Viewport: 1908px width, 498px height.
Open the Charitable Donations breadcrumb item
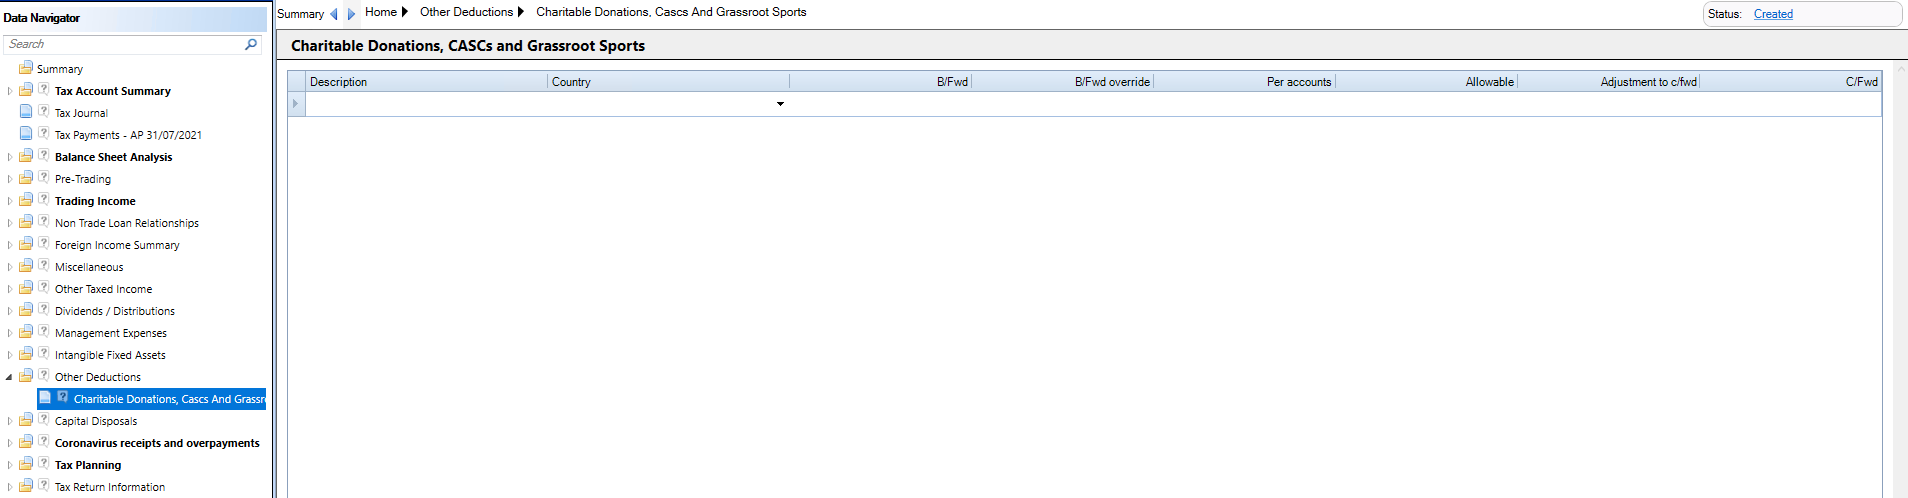click(671, 12)
